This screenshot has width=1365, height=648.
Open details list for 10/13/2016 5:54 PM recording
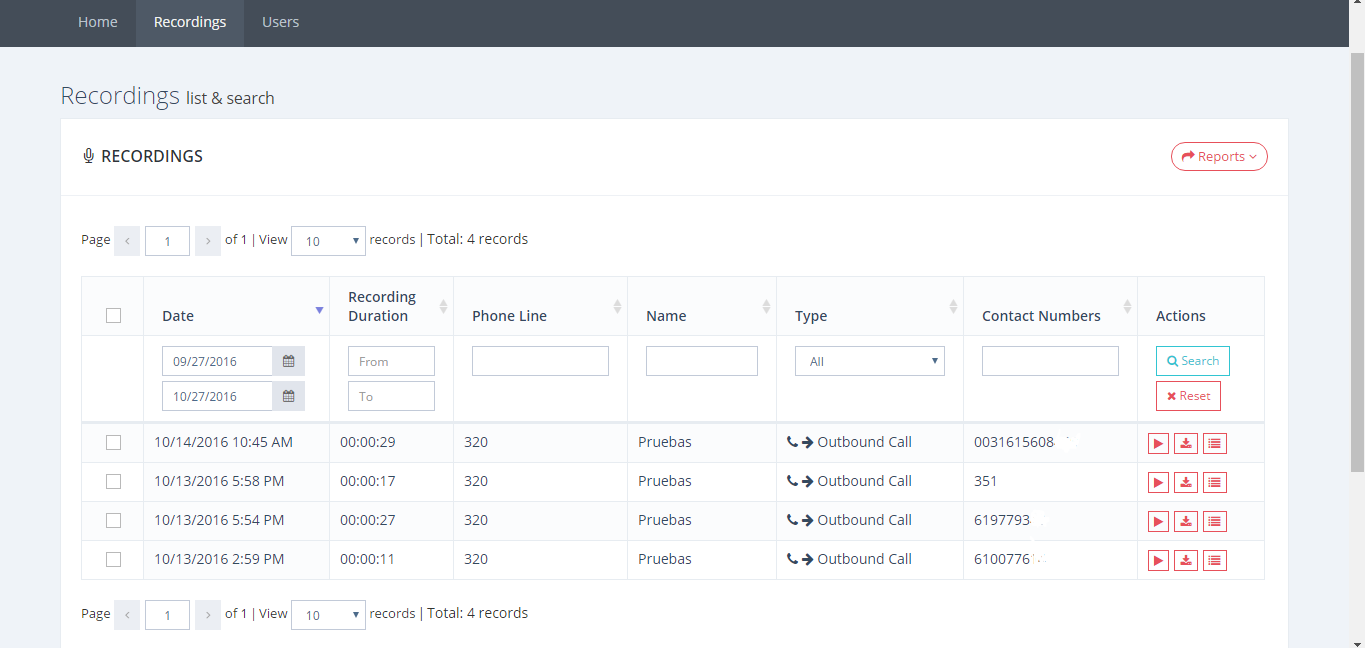tap(1214, 522)
